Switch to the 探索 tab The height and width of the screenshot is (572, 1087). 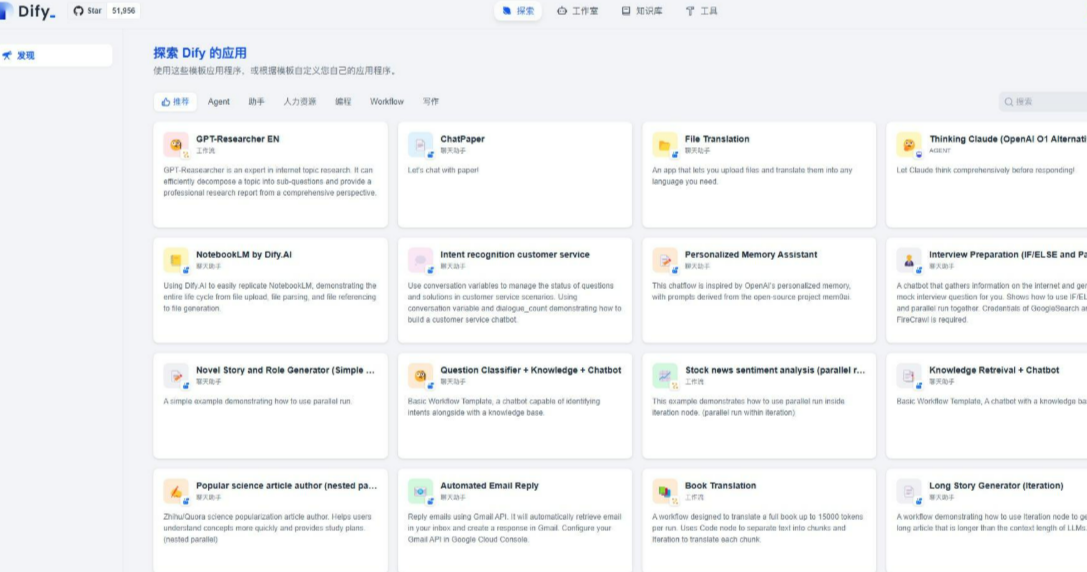coord(518,11)
